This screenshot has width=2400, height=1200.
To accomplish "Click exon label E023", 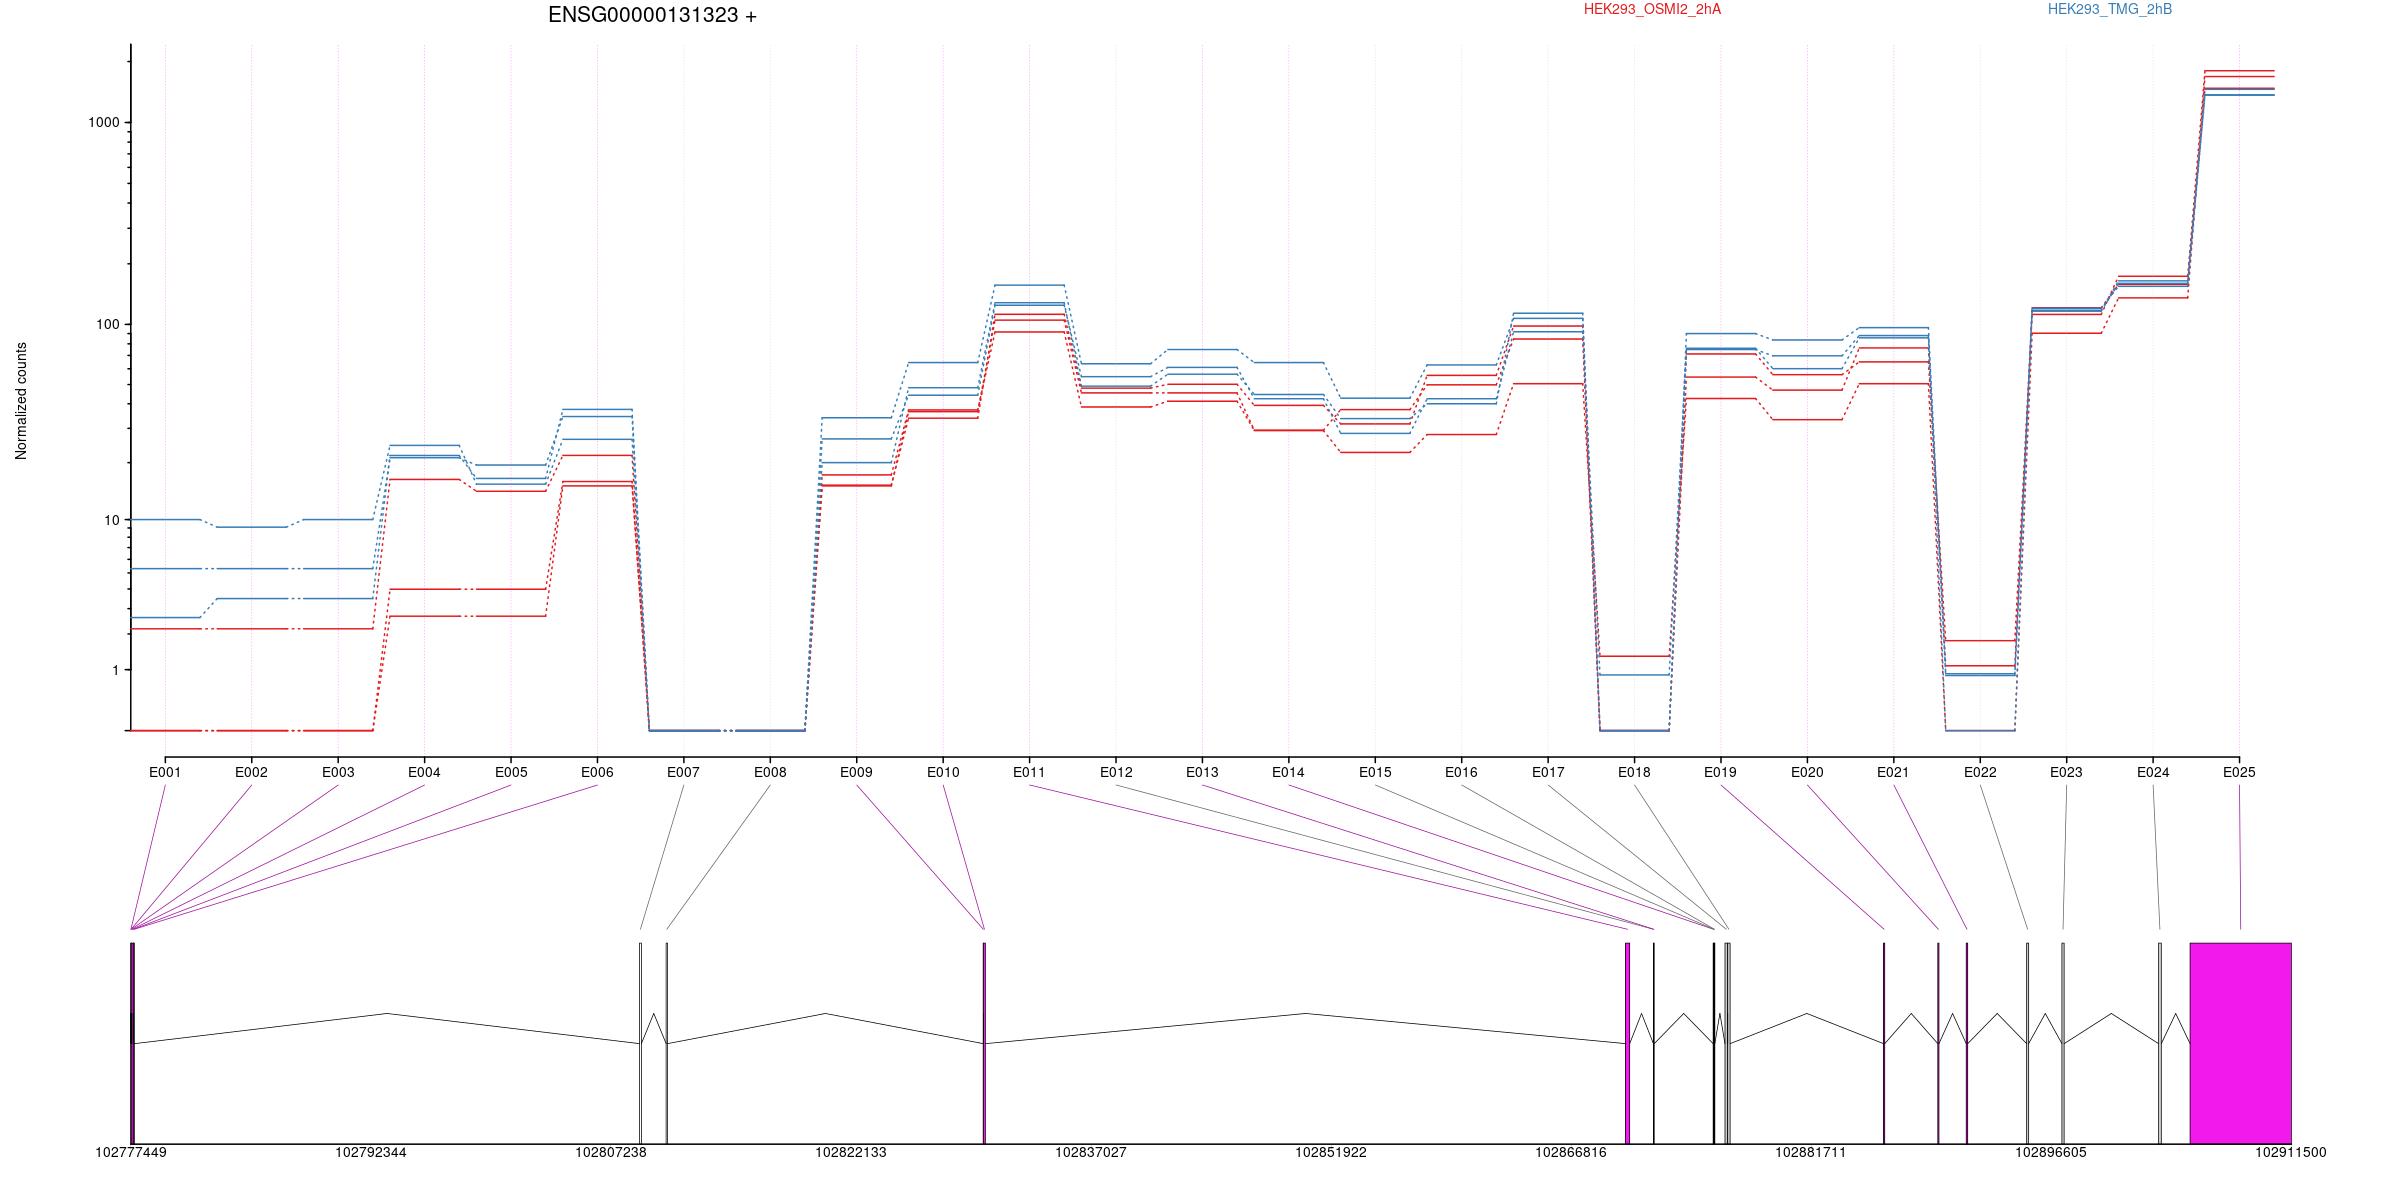I will pyautogui.click(x=2066, y=772).
